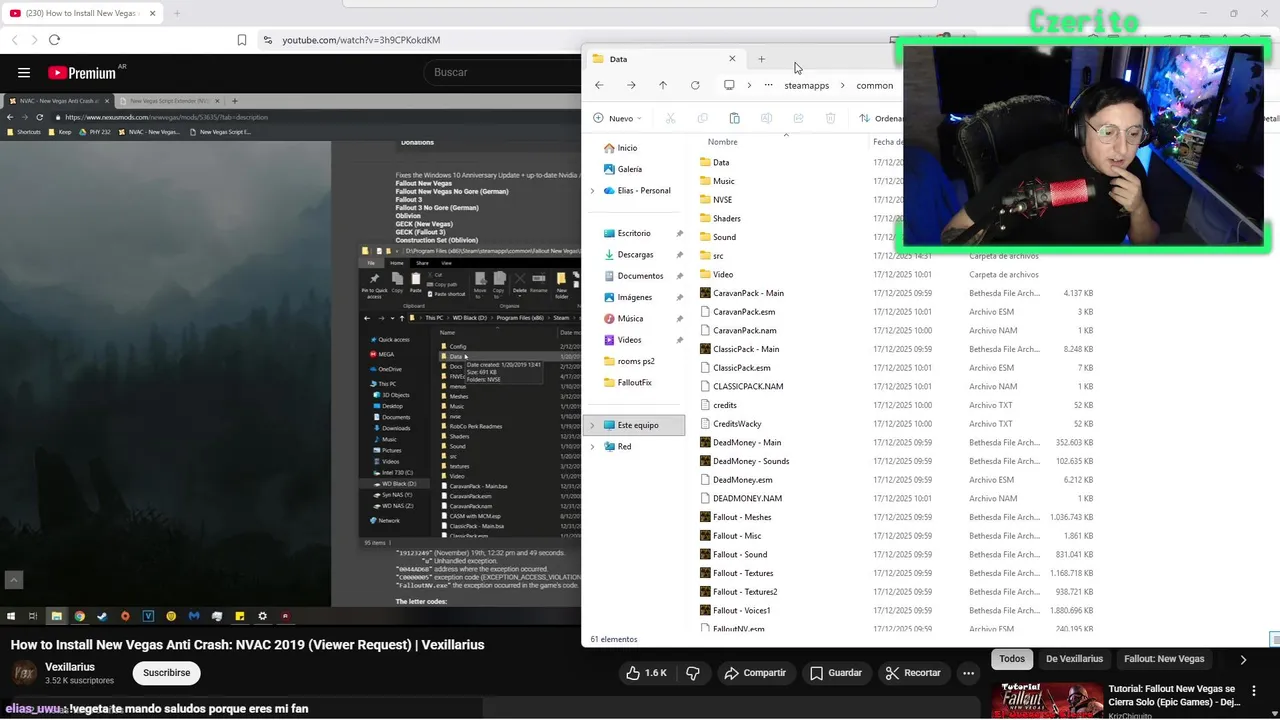The width and height of the screenshot is (1280, 720).
Task: Click the YouTube Buscar search field
Action: click(x=505, y=72)
